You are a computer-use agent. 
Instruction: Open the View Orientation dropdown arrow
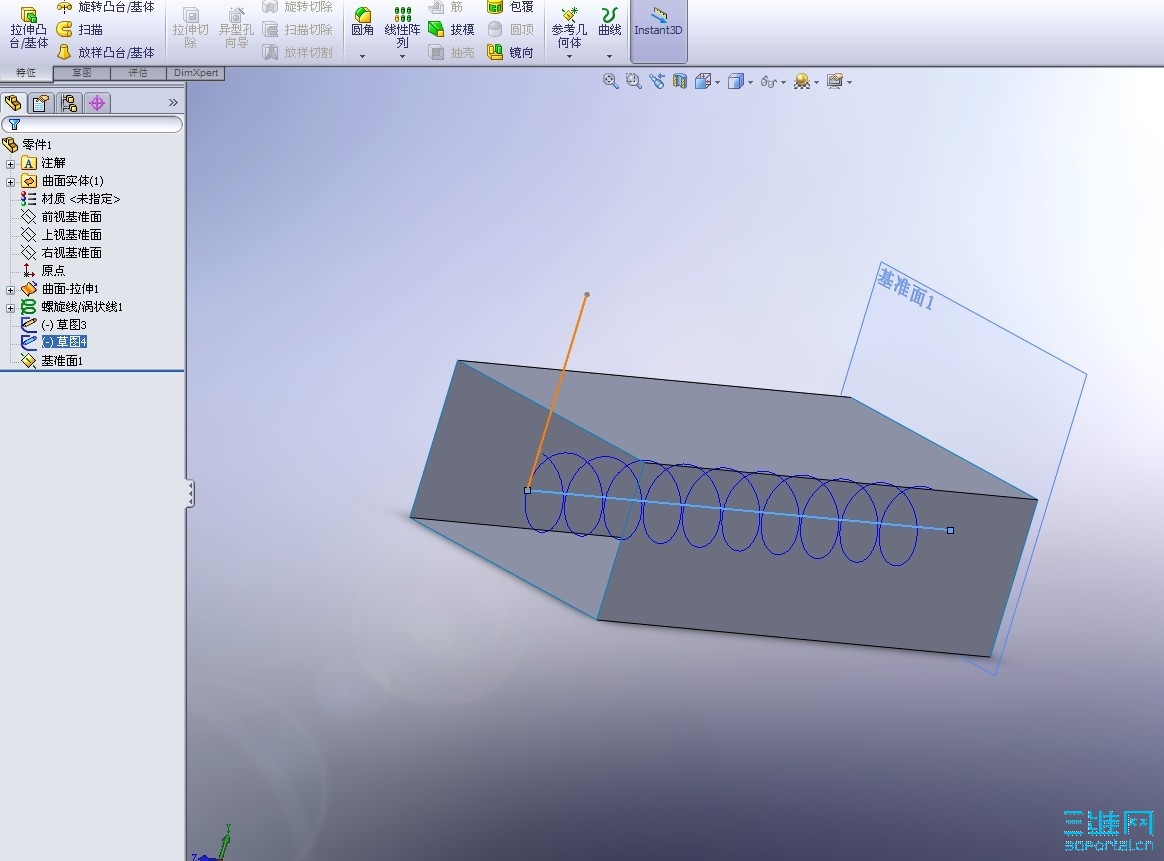pyautogui.click(x=718, y=82)
